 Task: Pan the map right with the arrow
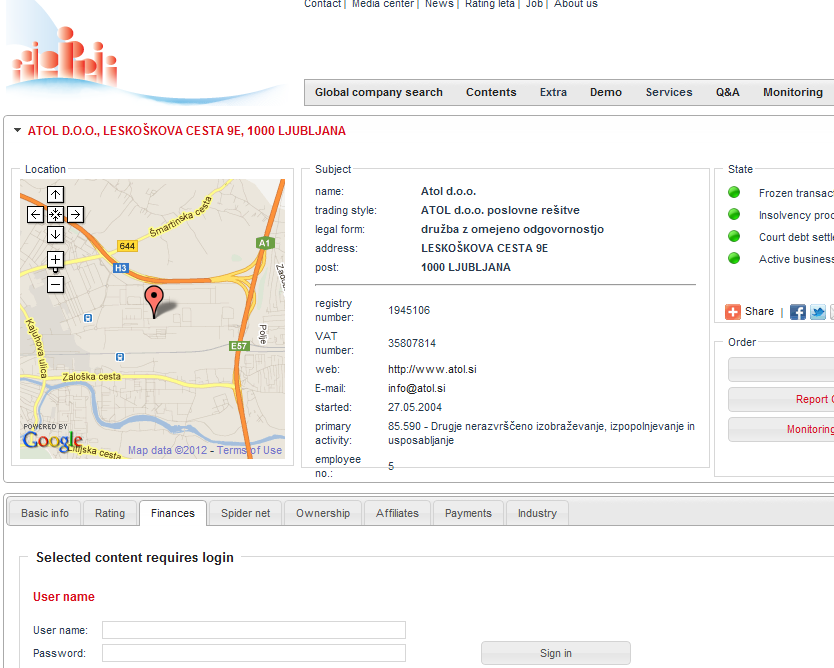(76, 214)
